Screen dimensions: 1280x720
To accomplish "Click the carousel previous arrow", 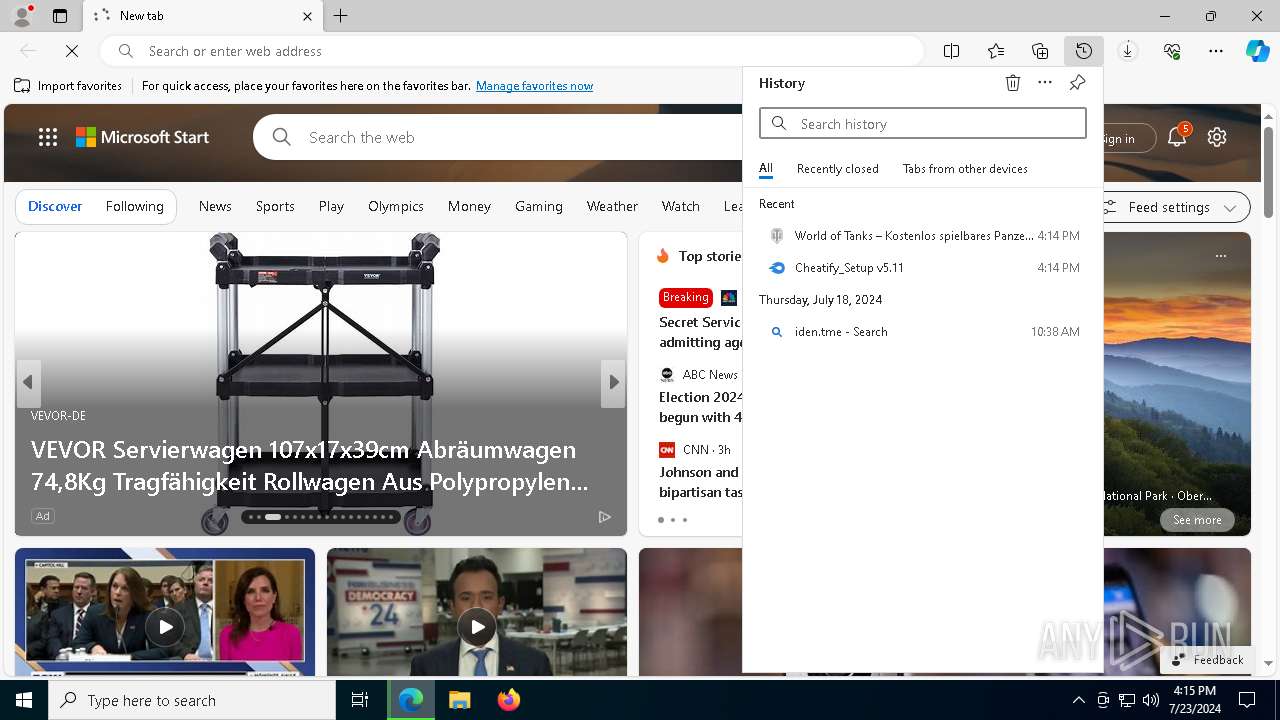I will point(28,382).
